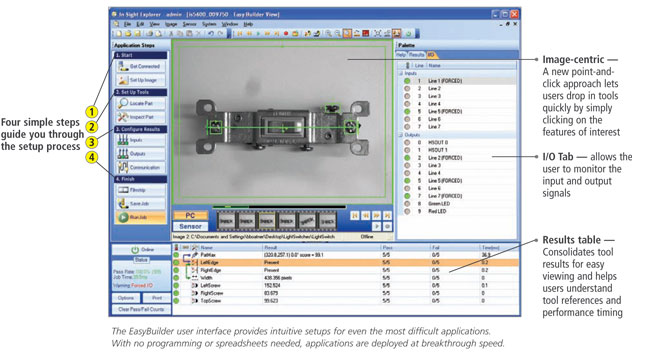Toggle HSOUT 0 output indicator
This screenshot has width=664, height=364.
coord(407,142)
